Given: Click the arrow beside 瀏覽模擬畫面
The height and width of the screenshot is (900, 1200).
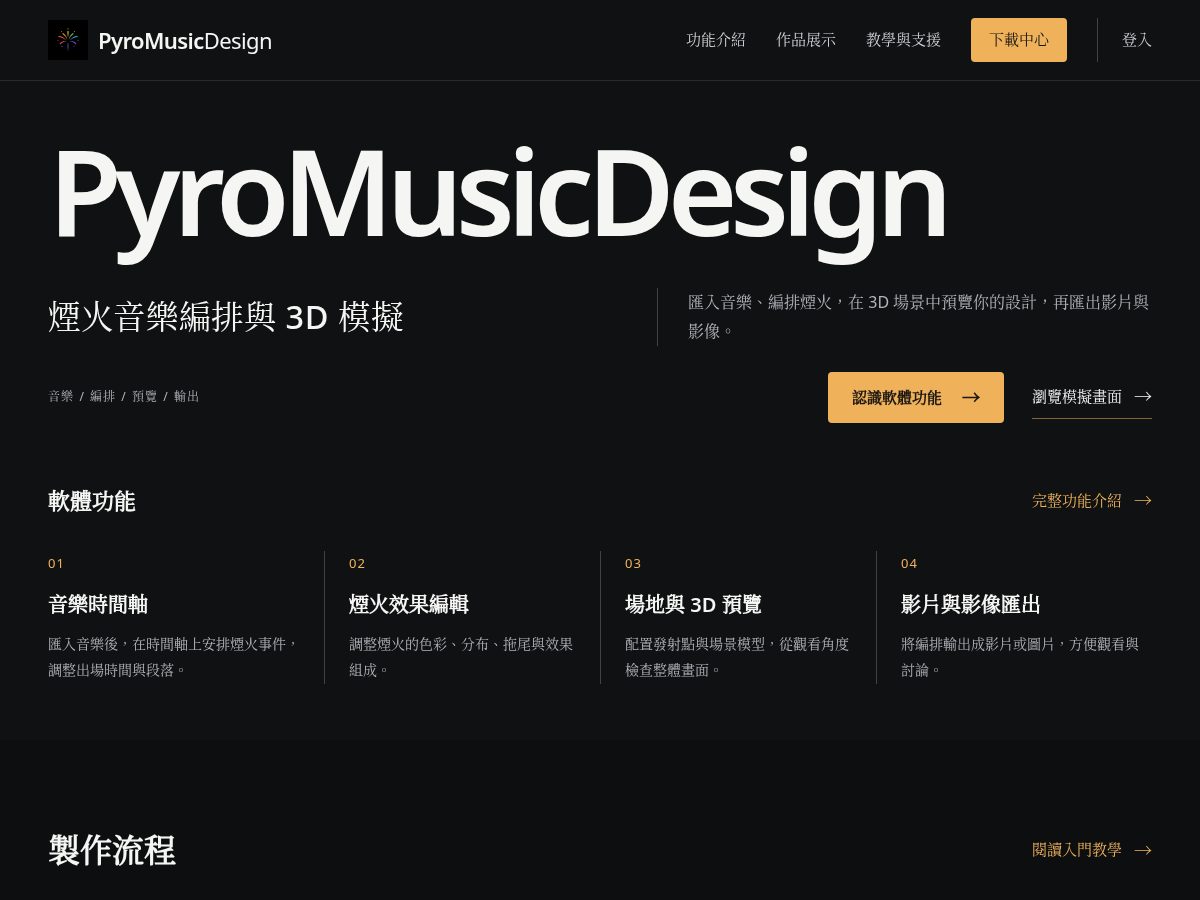Looking at the screenshot, I should 1143,397.
